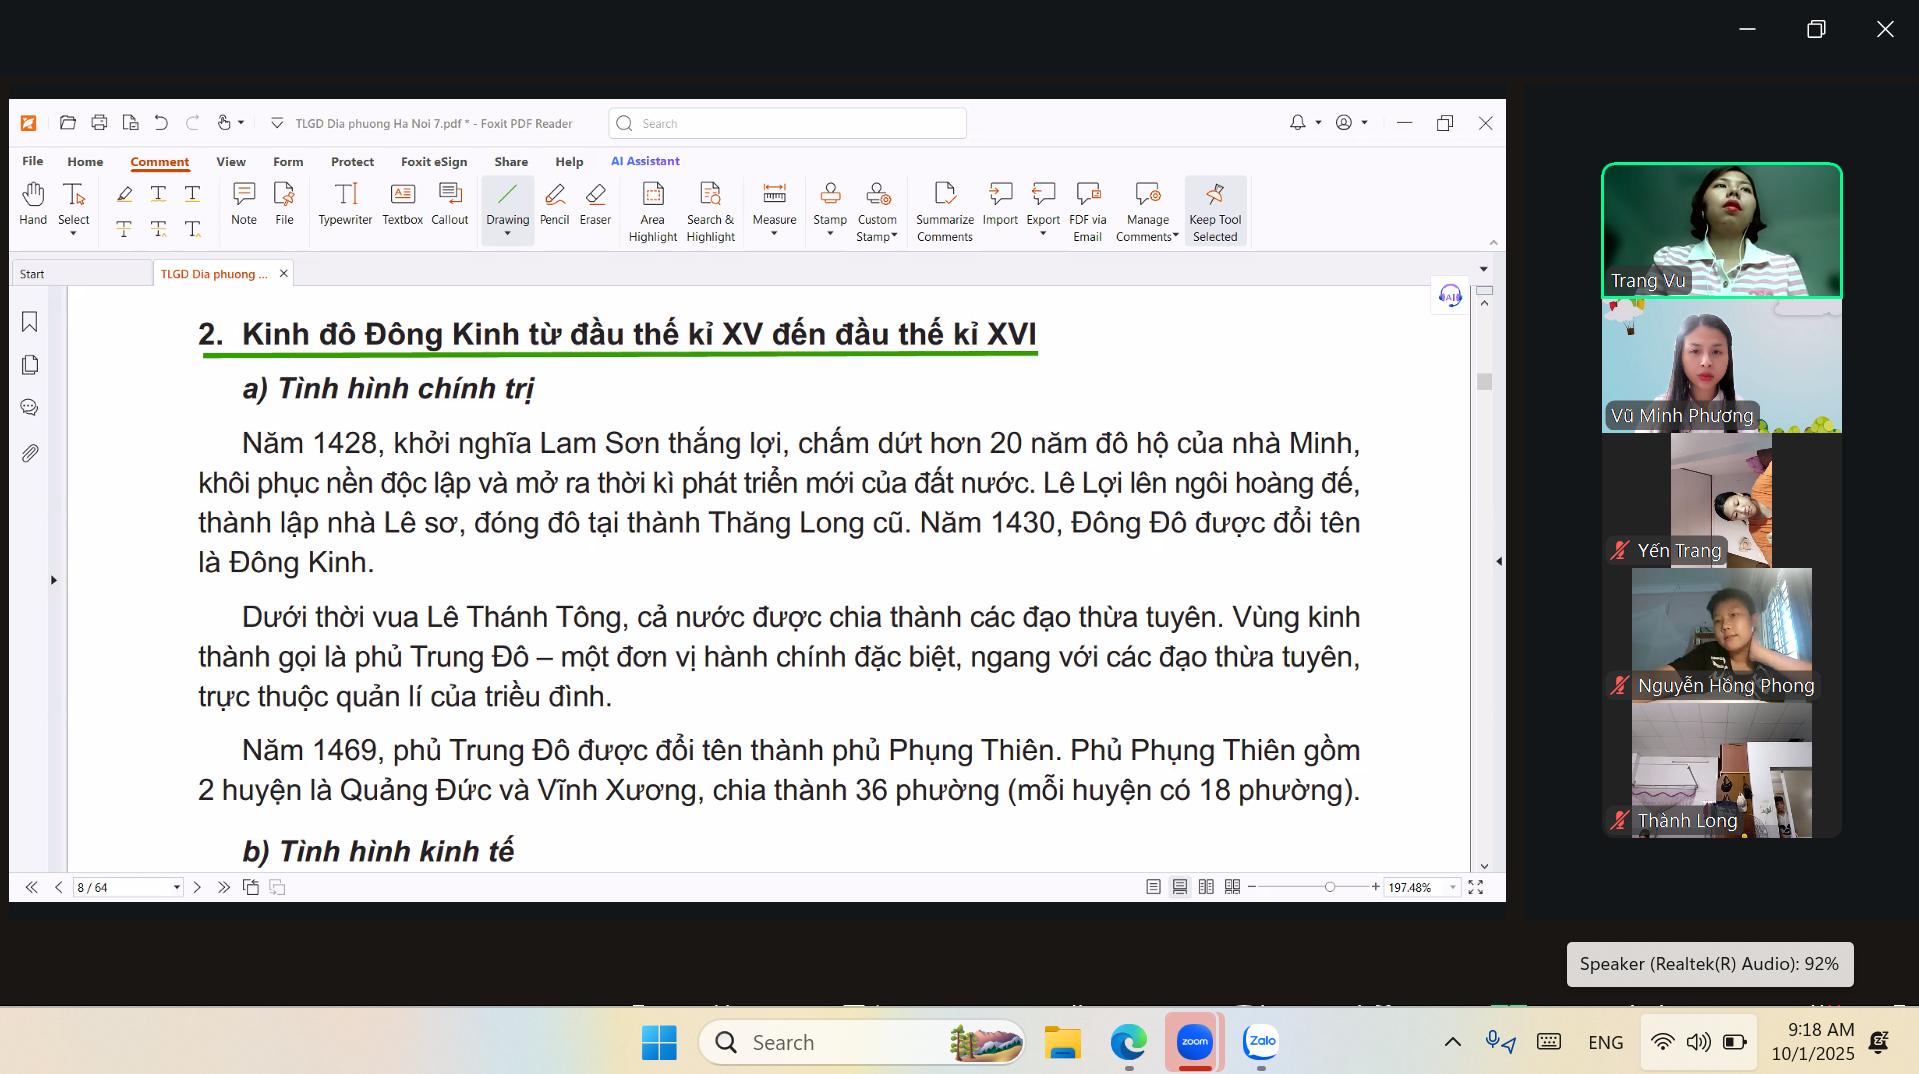Click Summarize Comments button
The width and height of the screenshot is (1919, 1074).
[944, 211]
